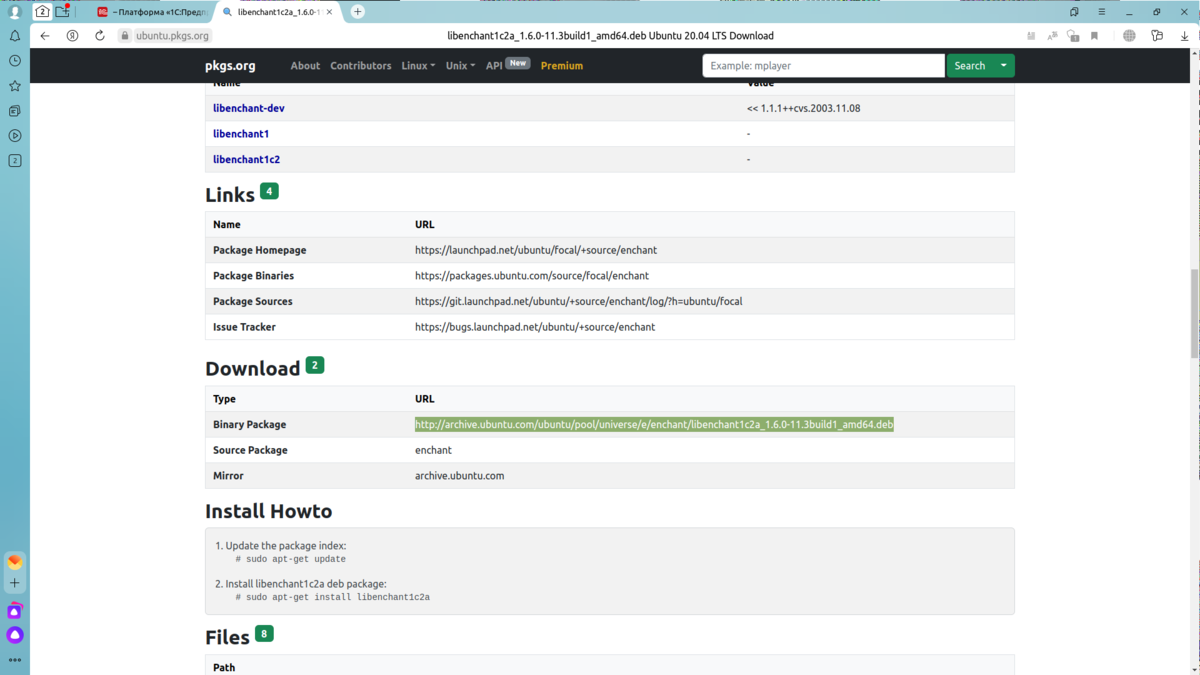This screenshot has height=675, width=1200.
Task: Click the archive.ubuntu.com Mirror value
Action: tap(460, 476)
